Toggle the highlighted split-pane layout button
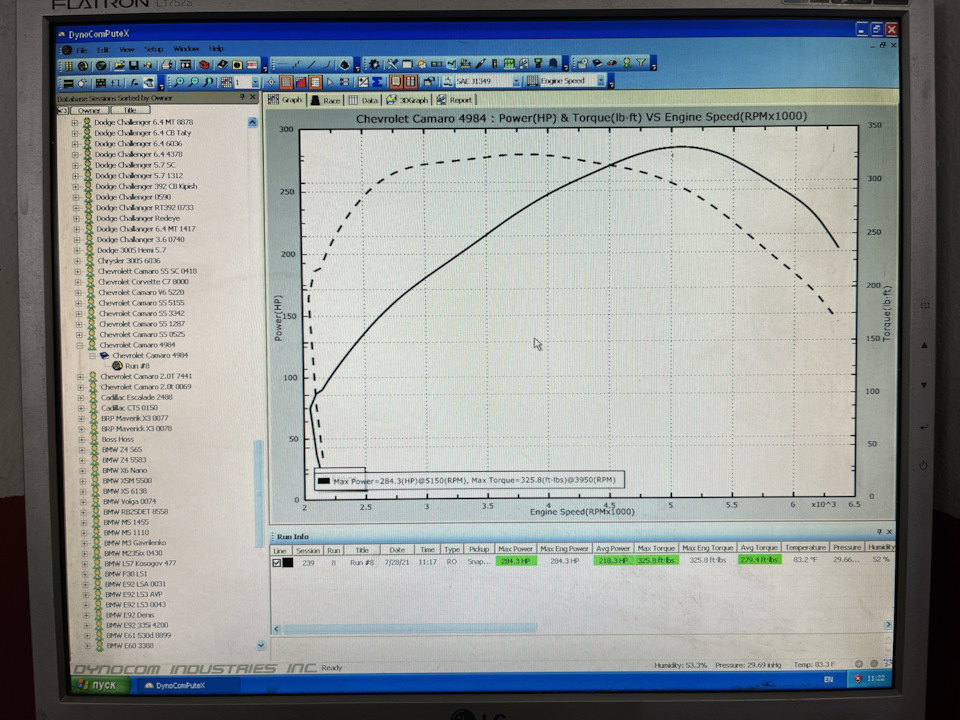The image size is (960, 720). click(x=411, y=81)
